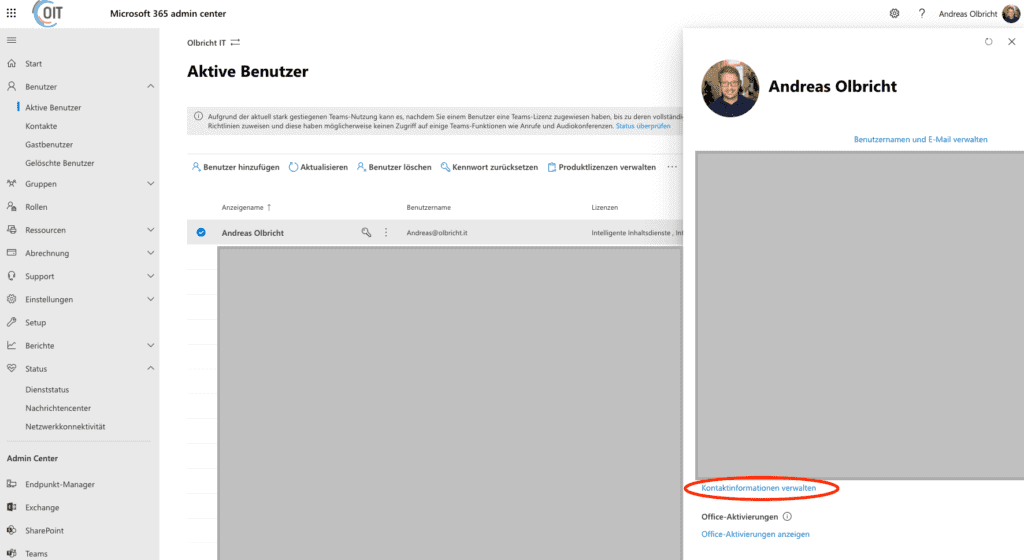Open Netzwerkkonnektivität in sidebar
Image resolution: width=1024 pixels, height=560 pixels.
pos(65,426)
